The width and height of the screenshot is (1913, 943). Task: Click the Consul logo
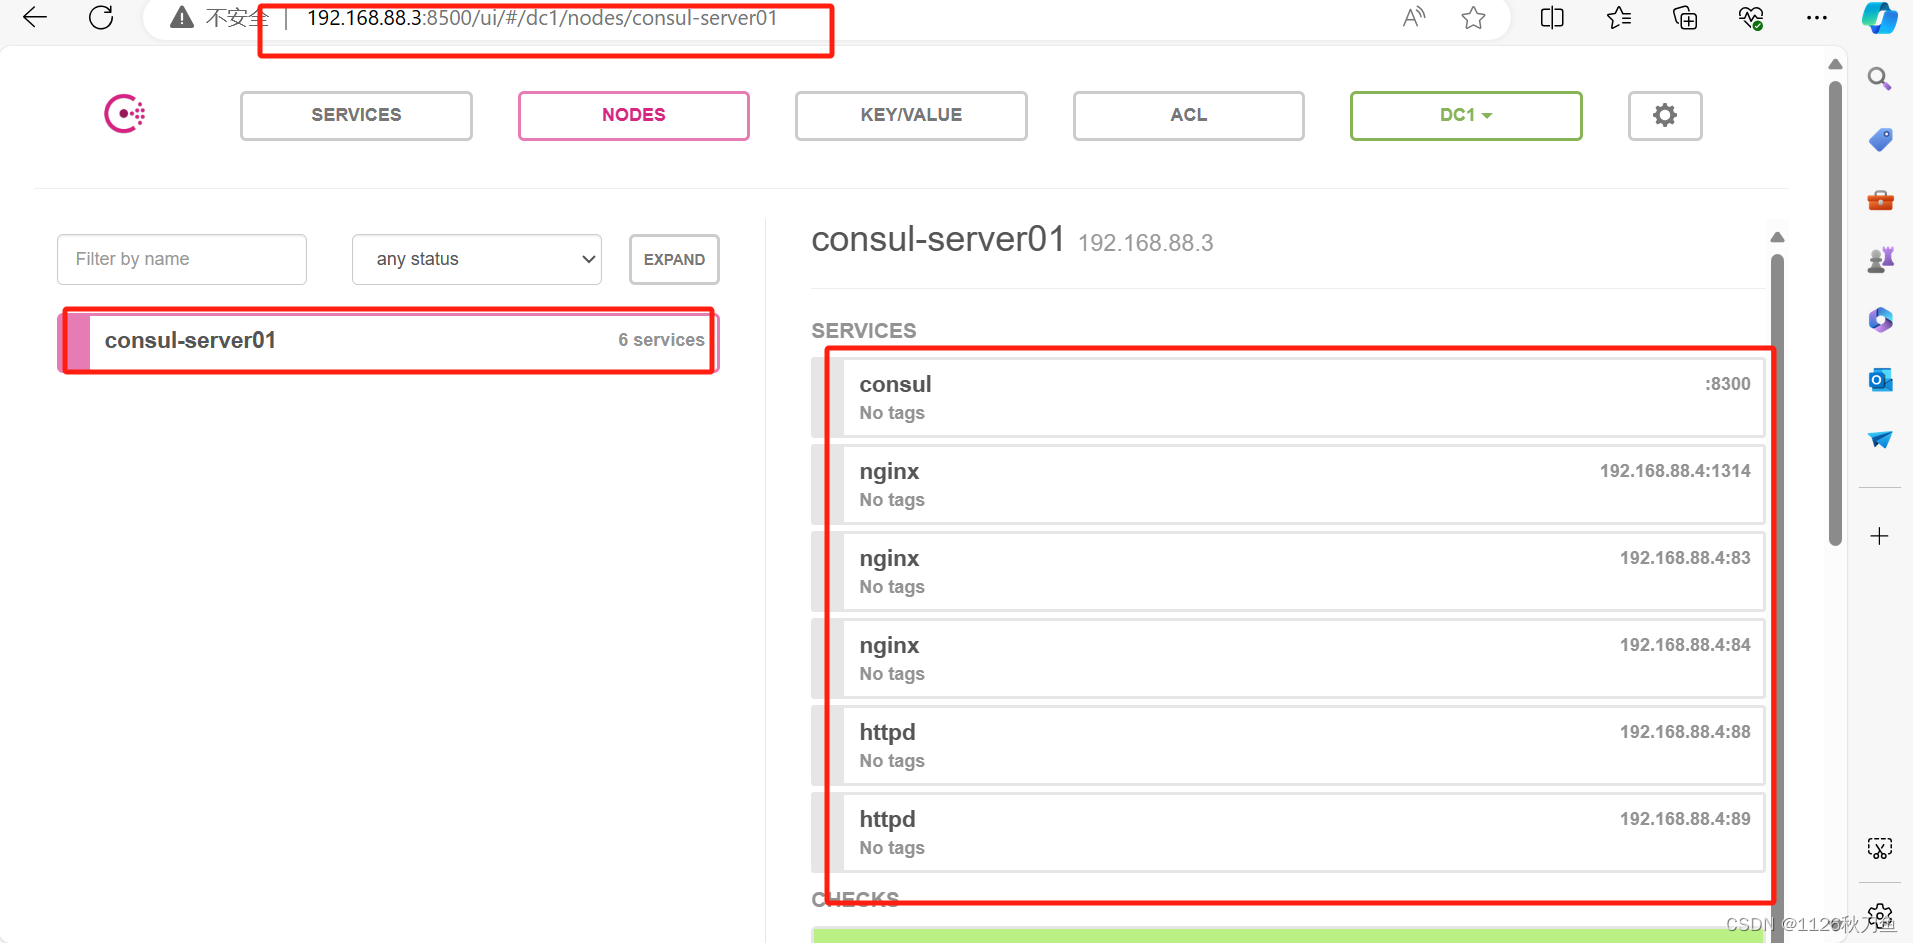click(x=125, y=114)
